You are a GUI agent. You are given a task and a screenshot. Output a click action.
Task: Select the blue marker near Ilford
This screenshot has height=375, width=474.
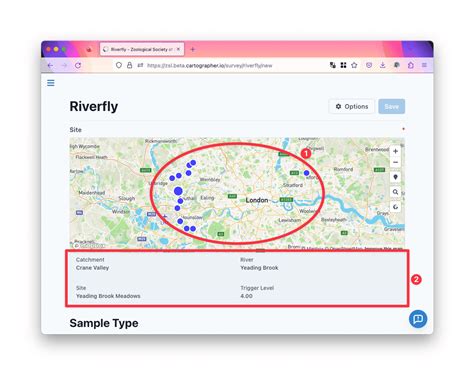click(306, 173)
